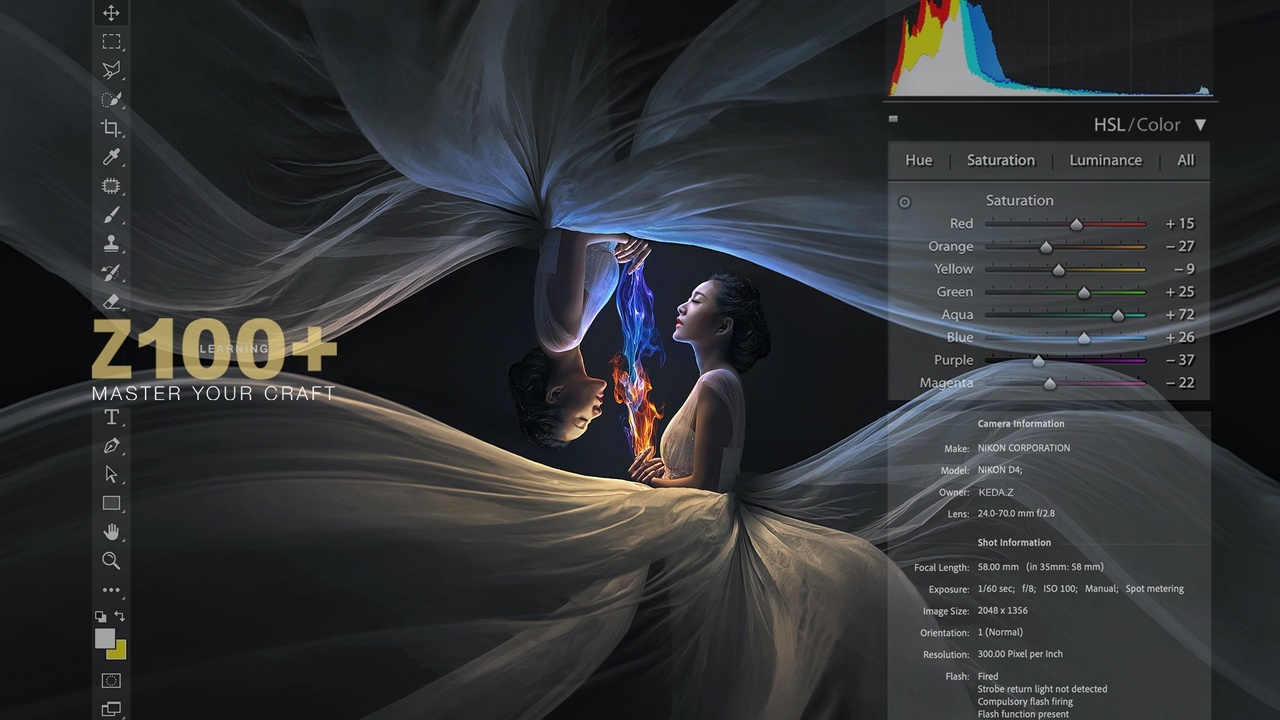Select the Type tool
Image resolution: width=1280 pixels, height=720 pixels.
coord(111,417)
